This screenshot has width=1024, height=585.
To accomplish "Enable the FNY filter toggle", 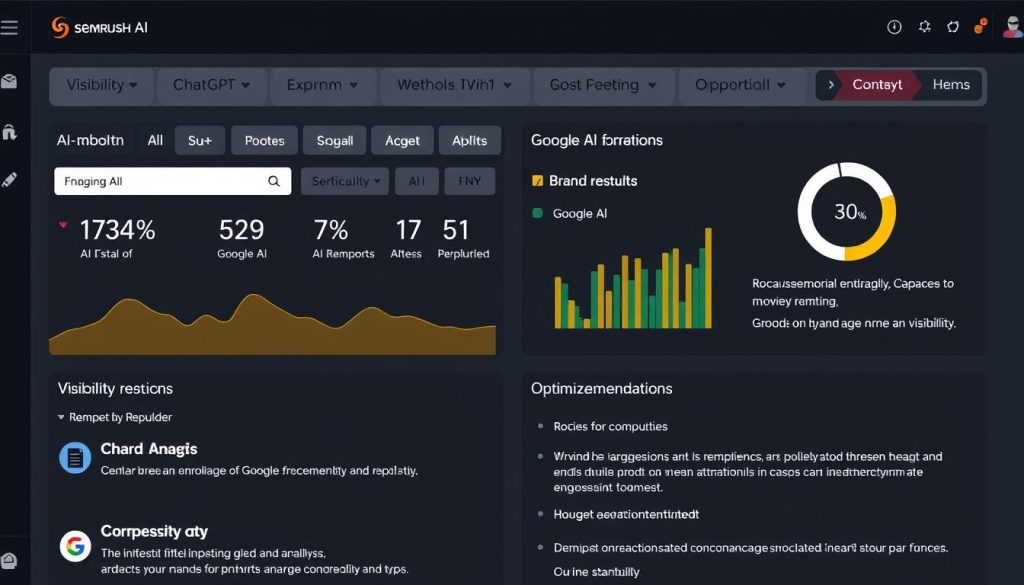I will pyautogui.click(x=469, y=181).
